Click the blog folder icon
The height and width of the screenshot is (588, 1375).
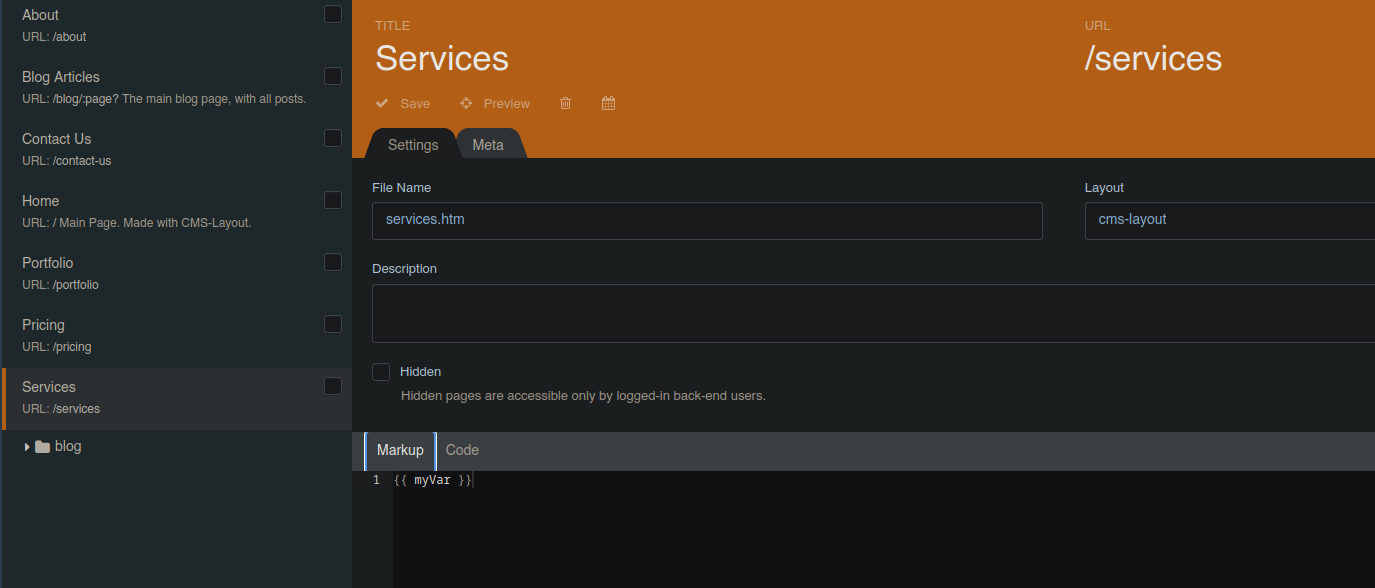(42, 447)
